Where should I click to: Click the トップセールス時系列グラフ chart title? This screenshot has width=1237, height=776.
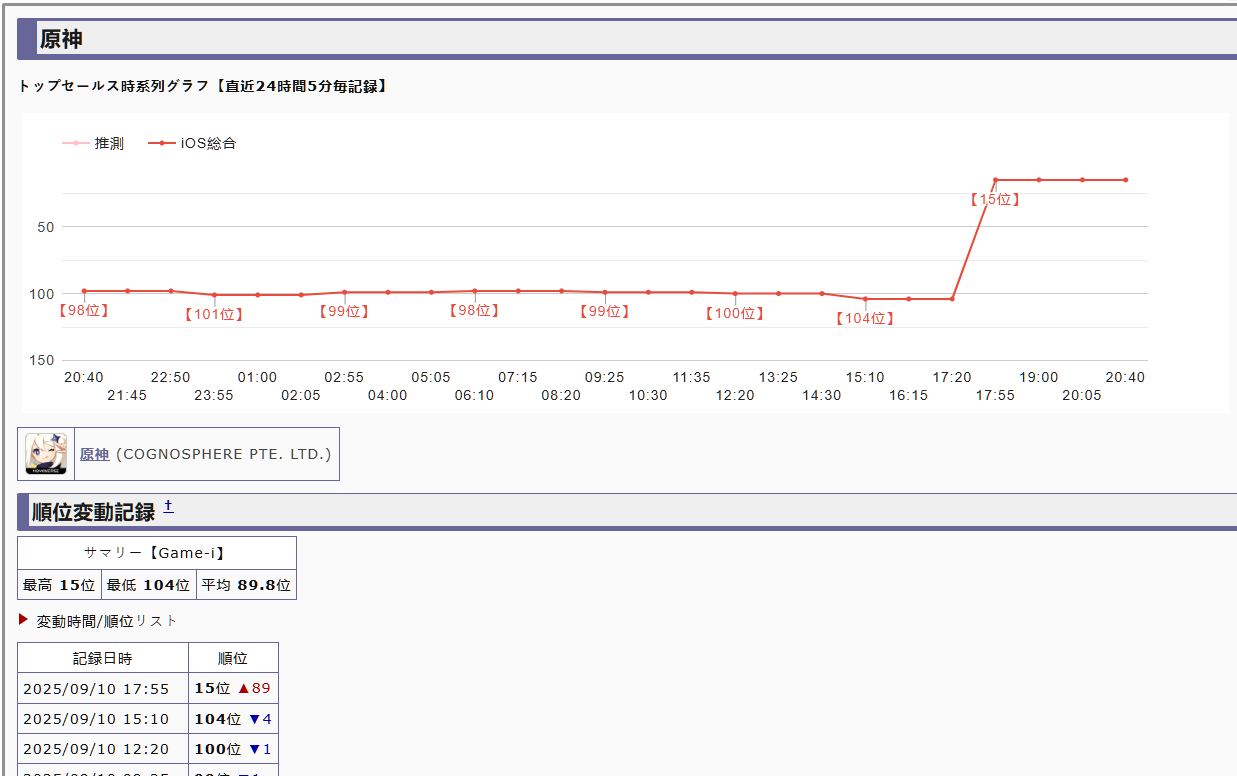pos(204,86)
